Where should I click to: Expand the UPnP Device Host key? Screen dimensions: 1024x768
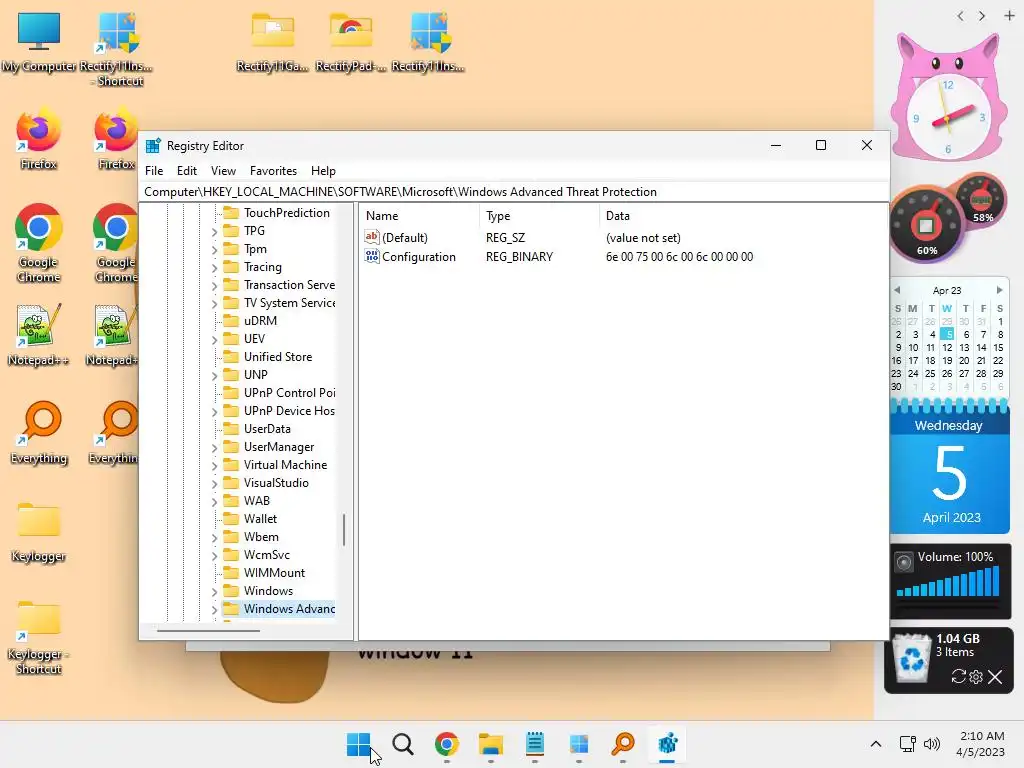214,411
